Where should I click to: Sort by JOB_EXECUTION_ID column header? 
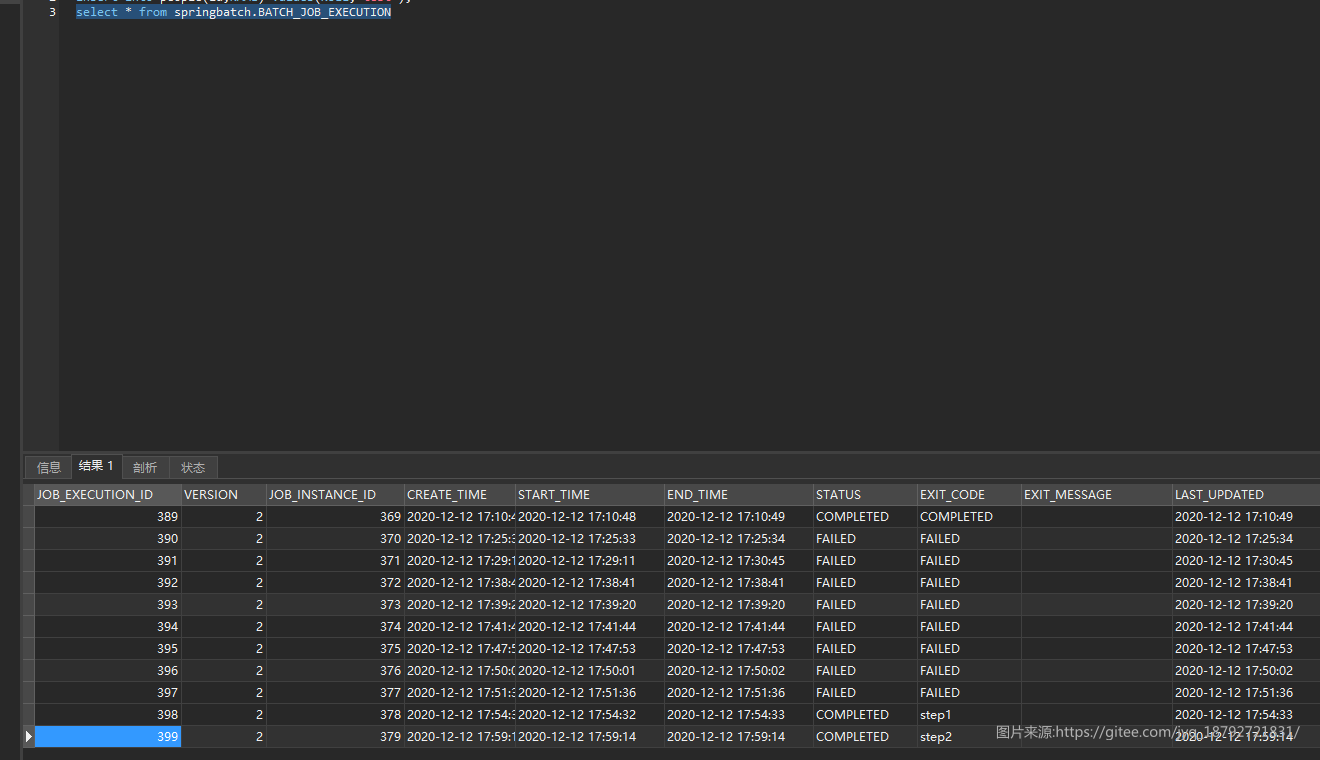tap(107, 495)
